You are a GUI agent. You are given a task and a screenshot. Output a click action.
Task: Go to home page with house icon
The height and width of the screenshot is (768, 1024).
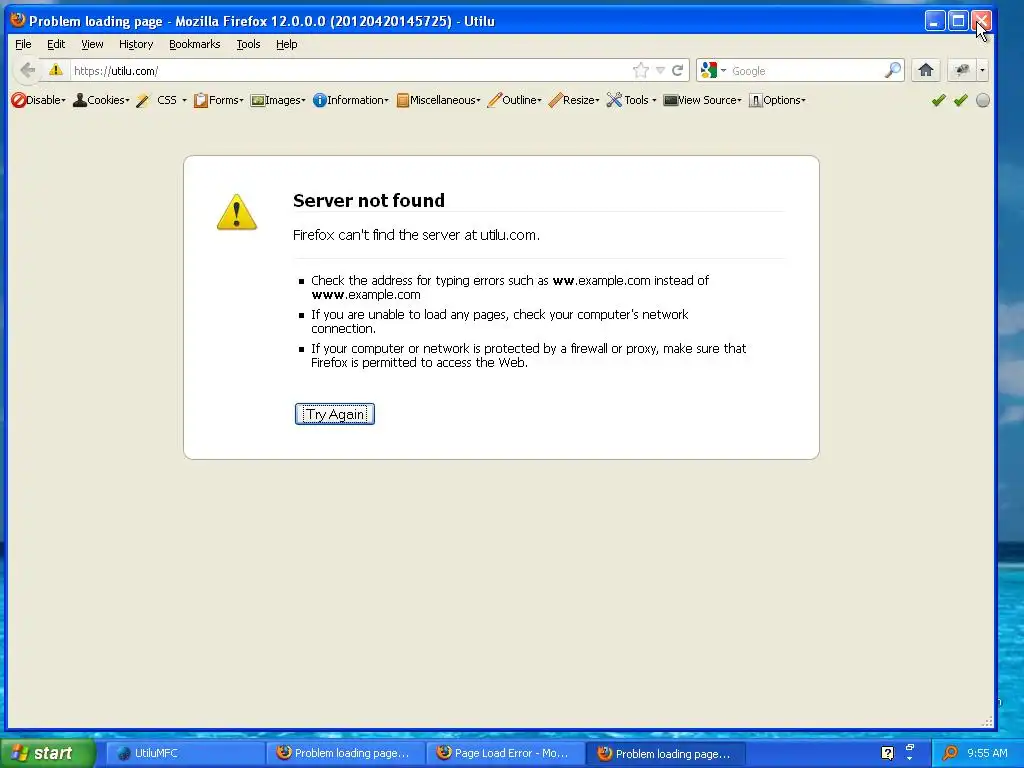(925, 70)
